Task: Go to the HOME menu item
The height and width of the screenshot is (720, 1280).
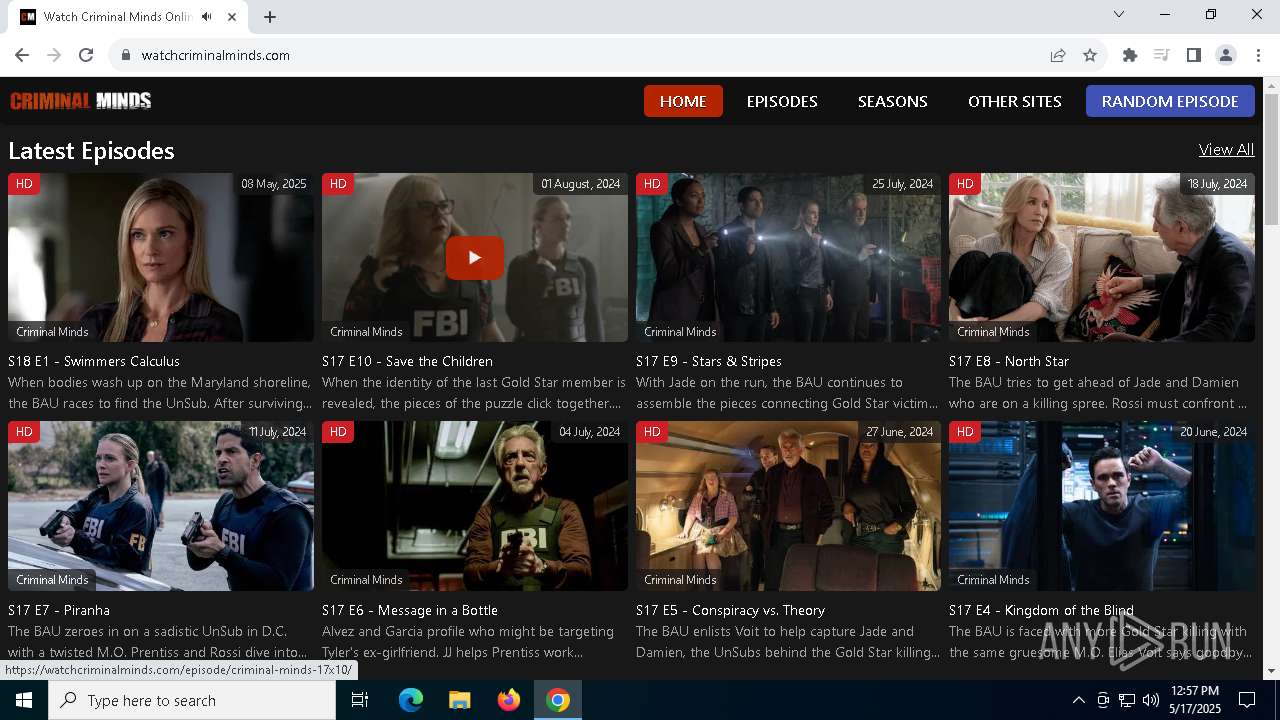Action: (683, 101)
